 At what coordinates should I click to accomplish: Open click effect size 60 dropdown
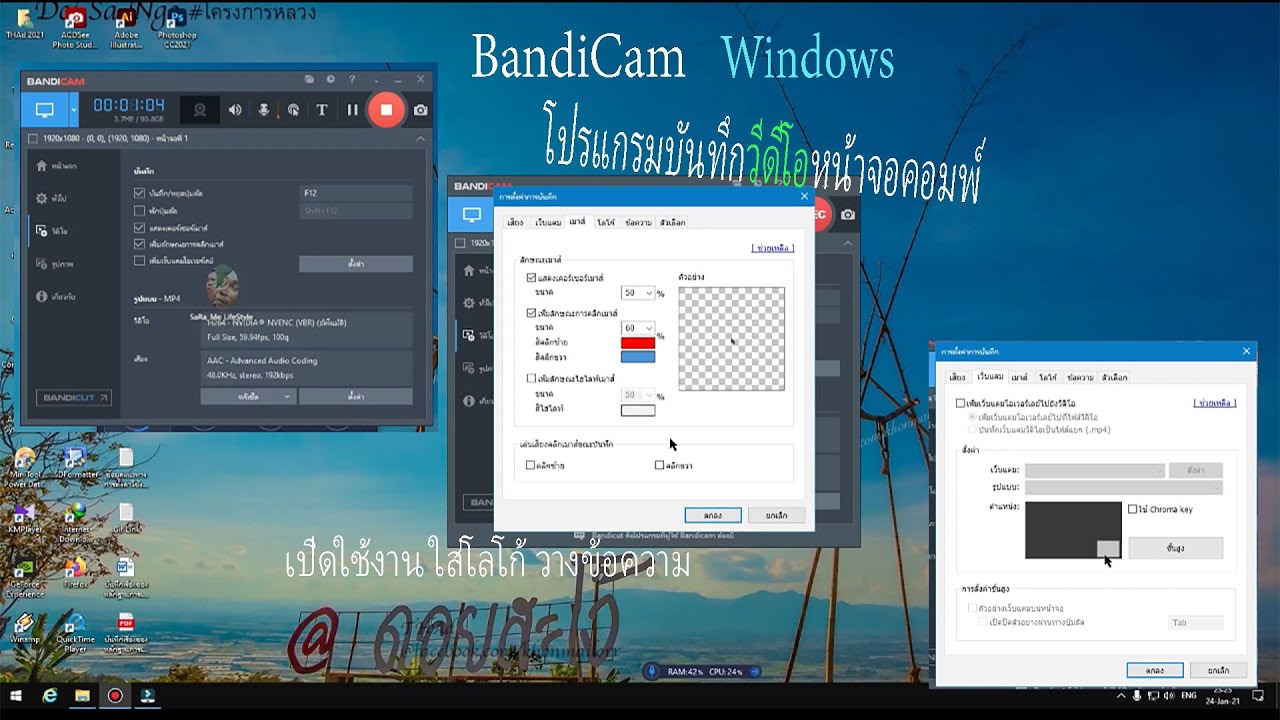(639, 327)
